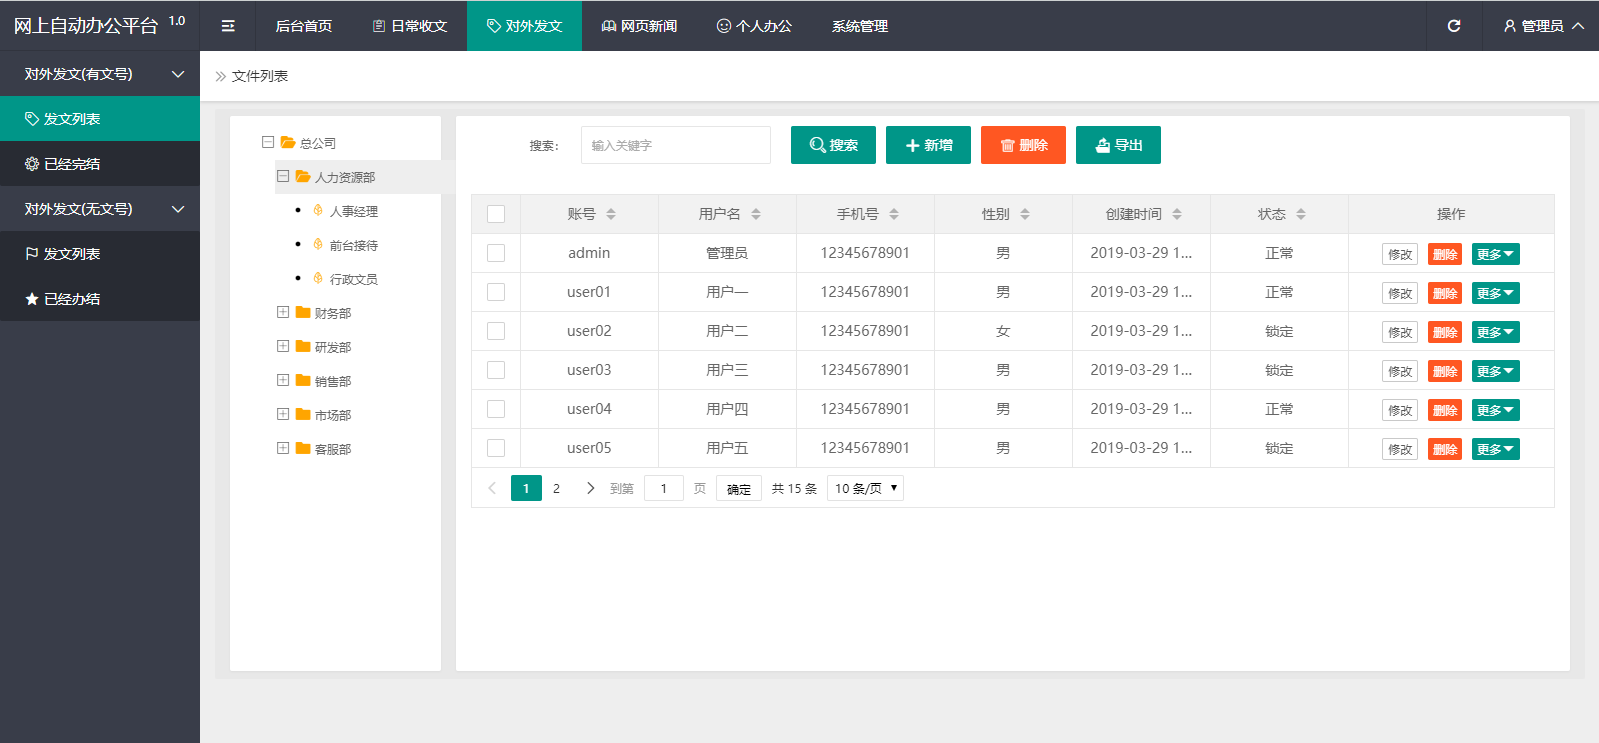
Task: Switch to the 日常收文 top tab
Action: (x=410, y=26)
